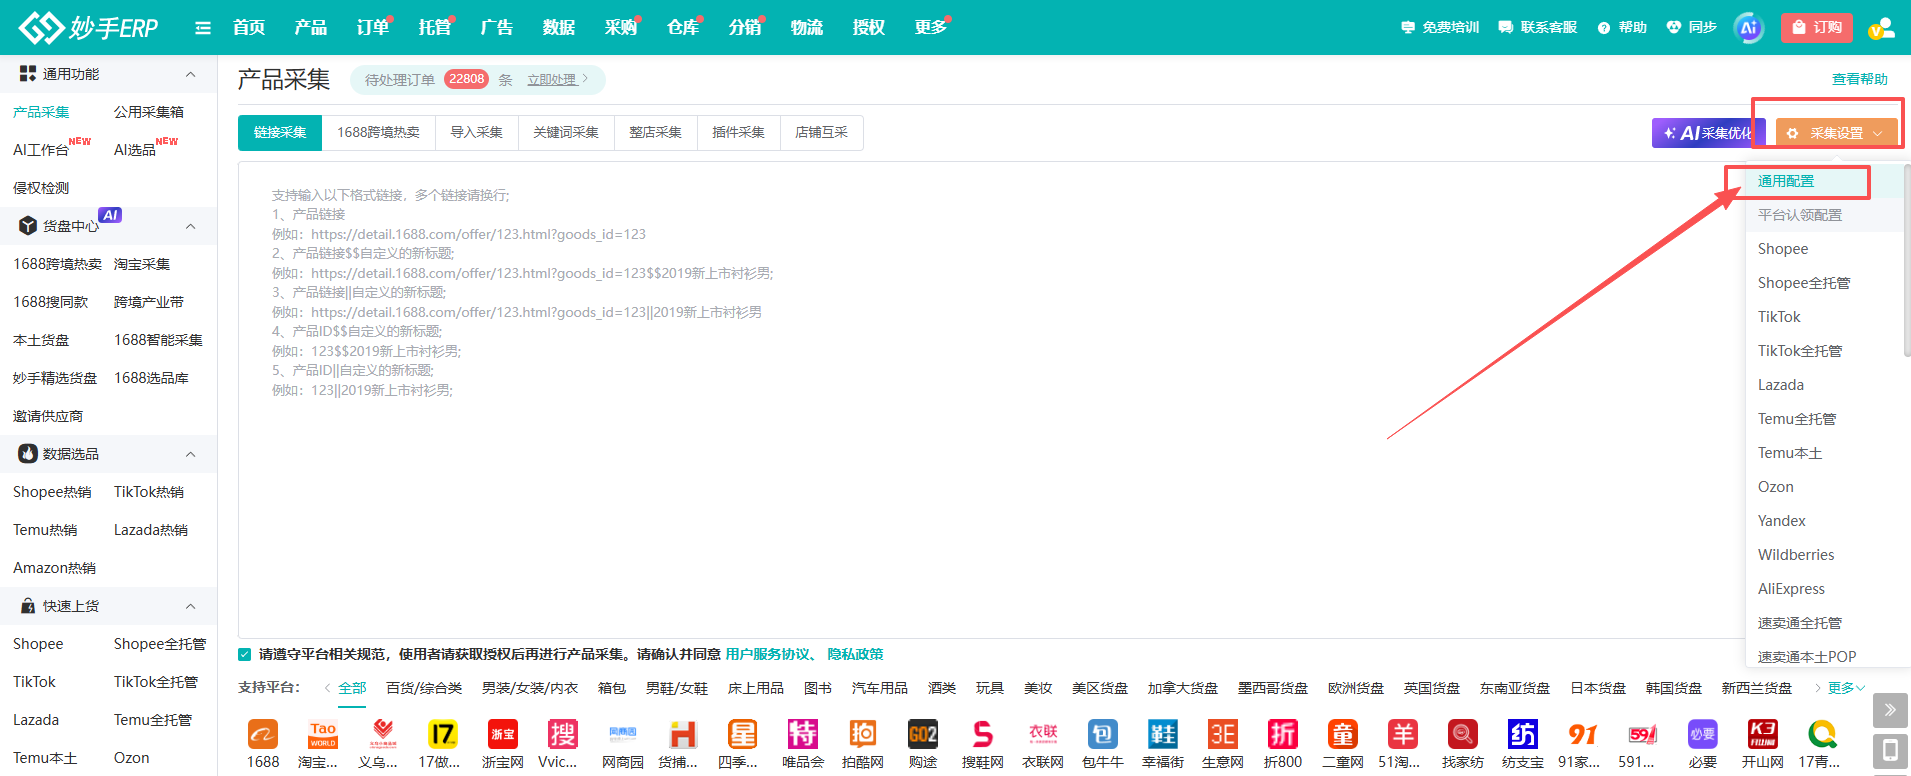Open the user avatar icon
The height and width of the screenshot is (776, 1911).
pos(1881,28)
